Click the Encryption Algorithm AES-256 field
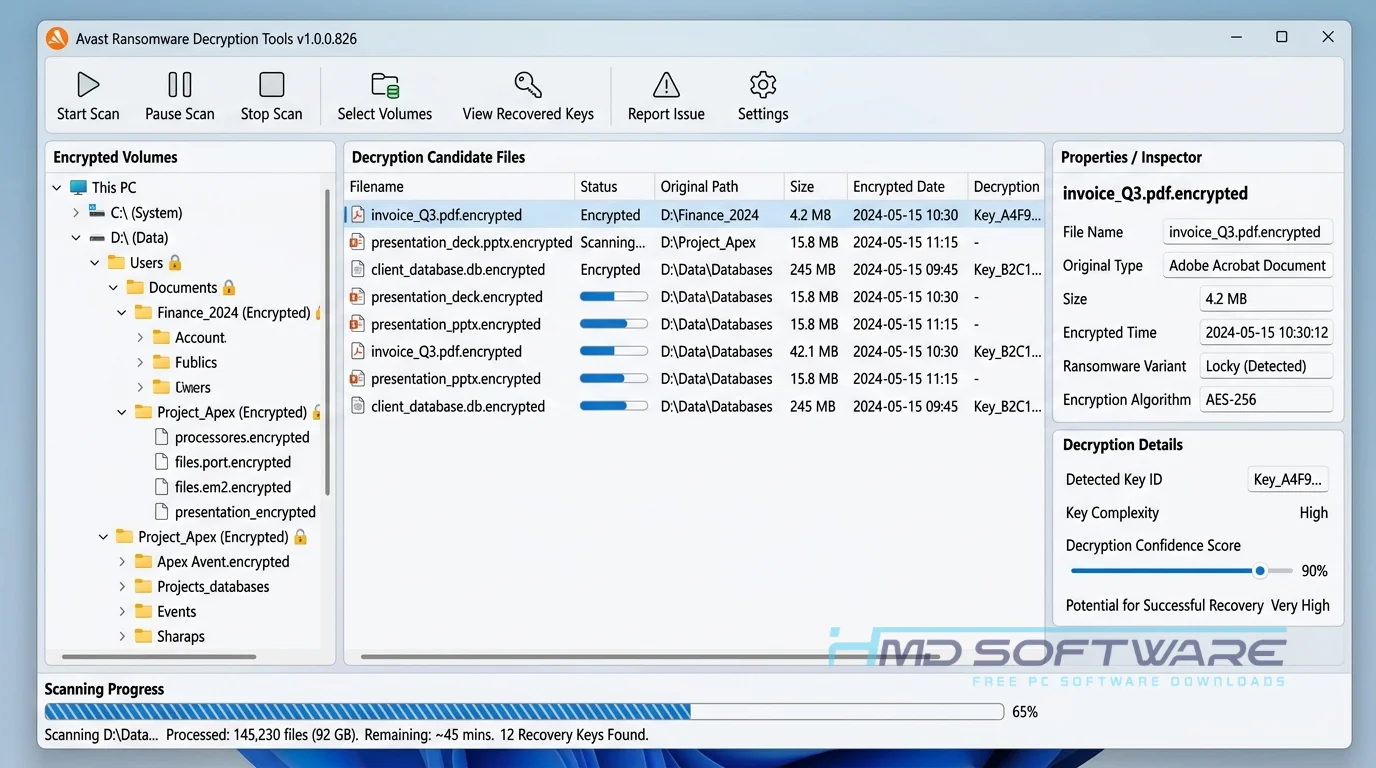This screenshot has width=1376, height=768. (x=1266, y=399)
